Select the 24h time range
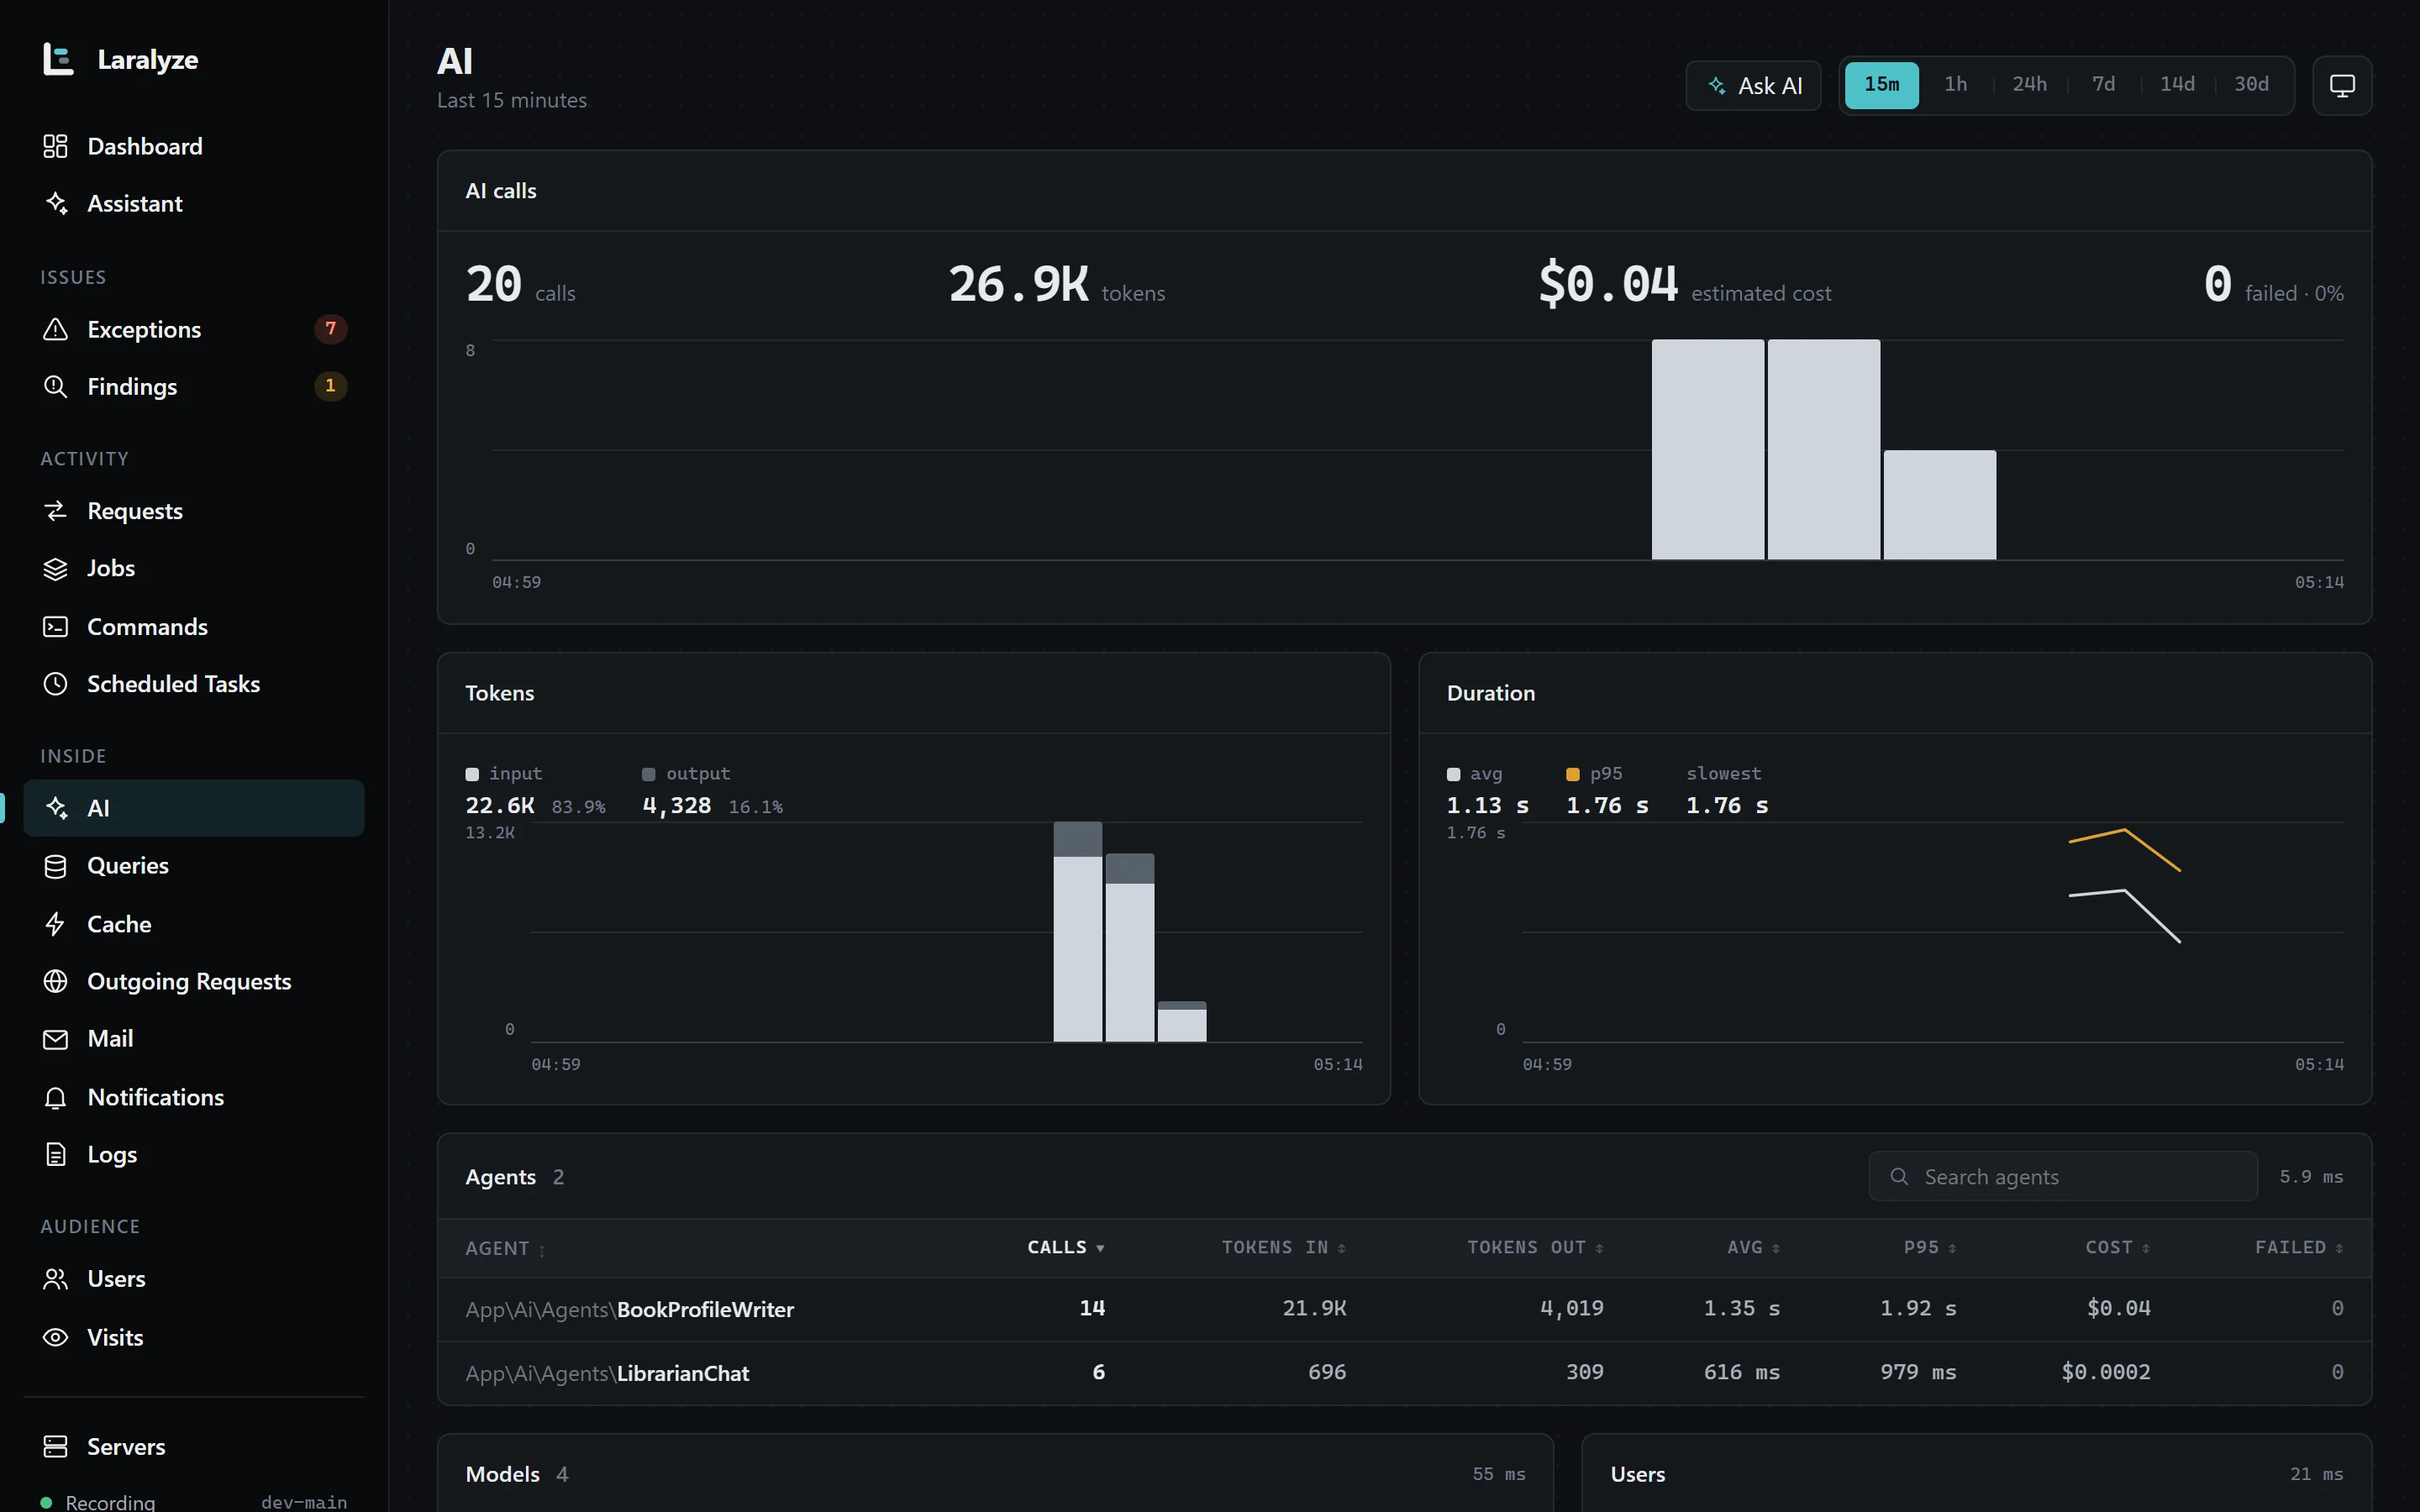Viewport: 2420px width, 1512px height. click(x=2029, y=85)
